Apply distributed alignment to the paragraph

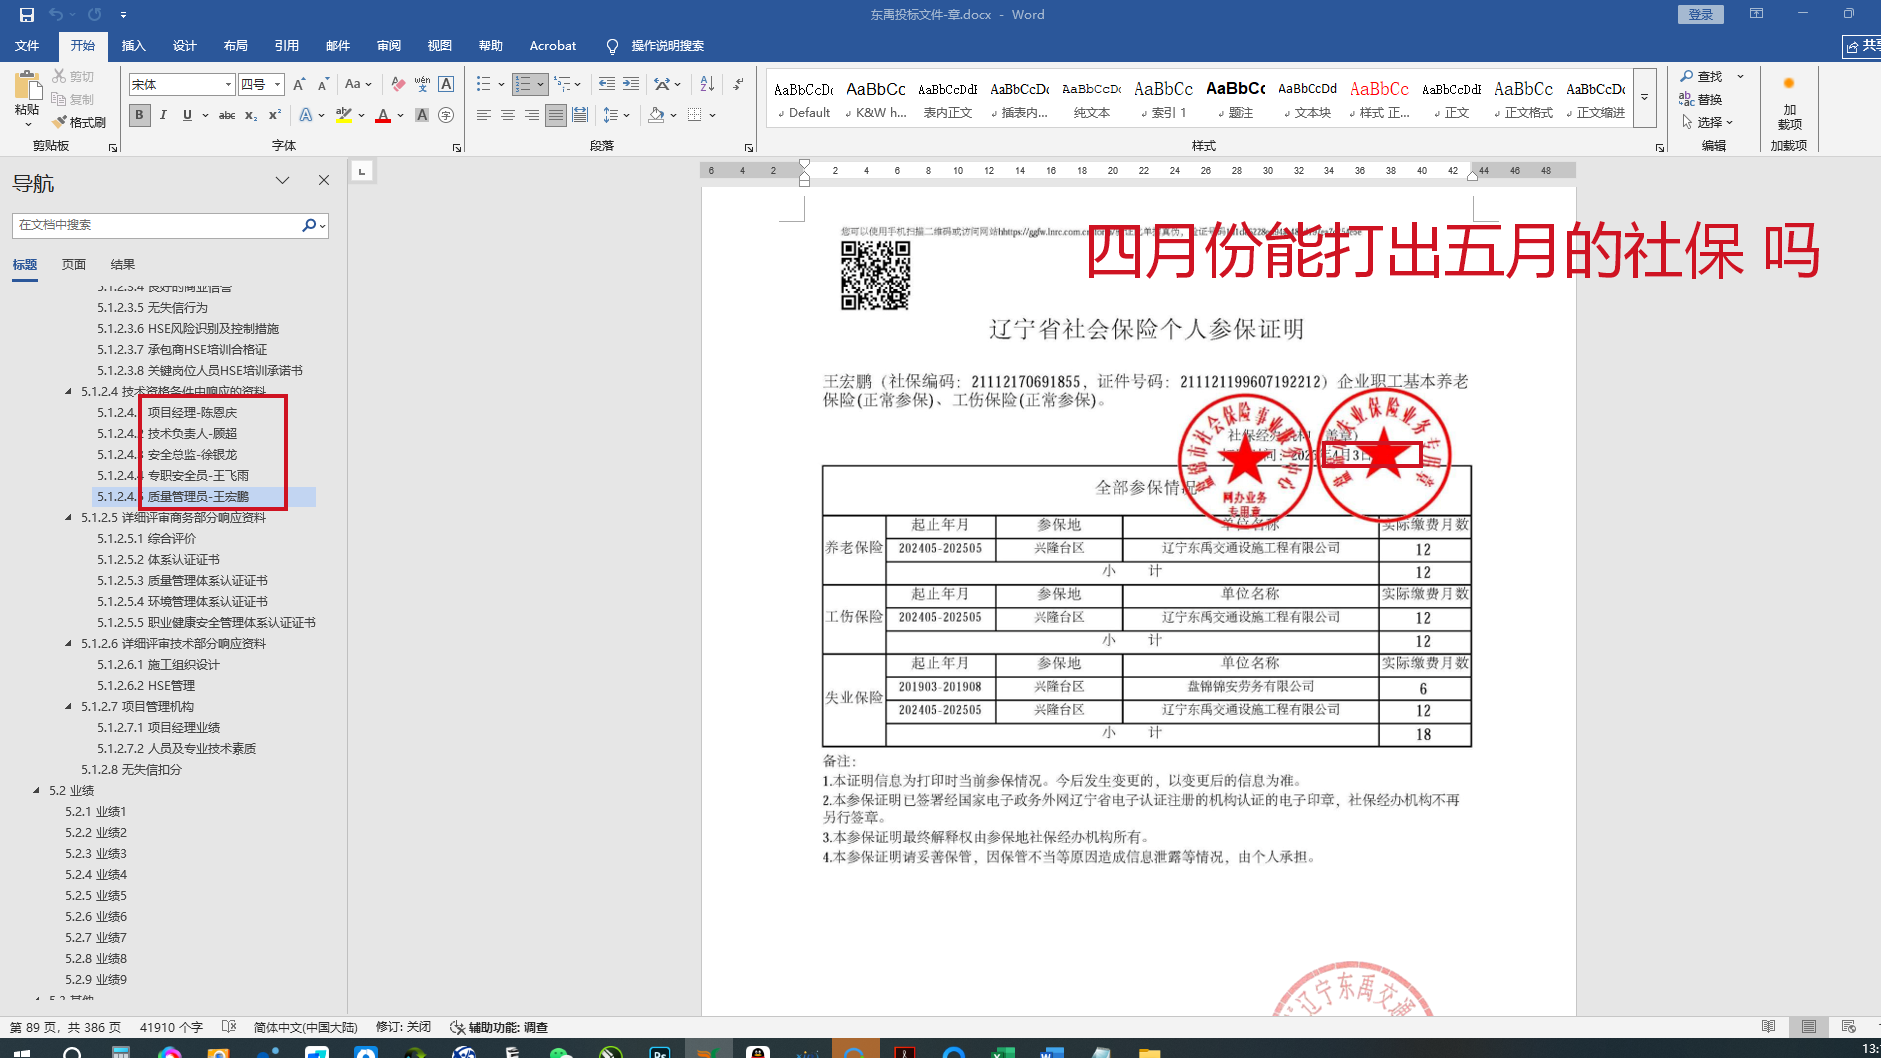pos(580,115)
